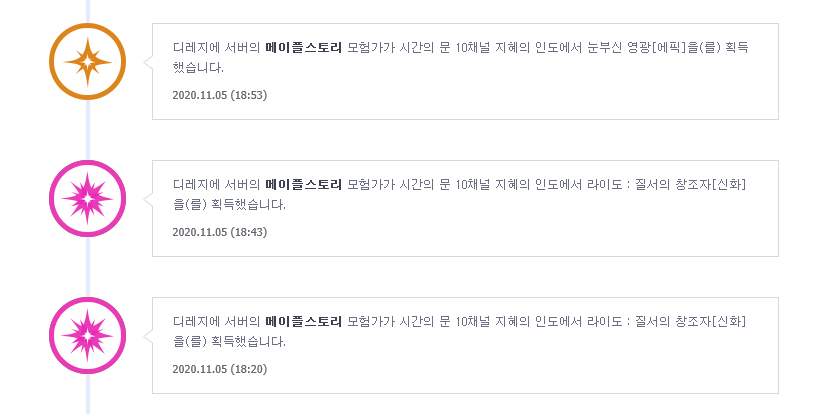
Task: Click the timestamp 2020.11.05 (18:43)
Action: coord(220,233)
